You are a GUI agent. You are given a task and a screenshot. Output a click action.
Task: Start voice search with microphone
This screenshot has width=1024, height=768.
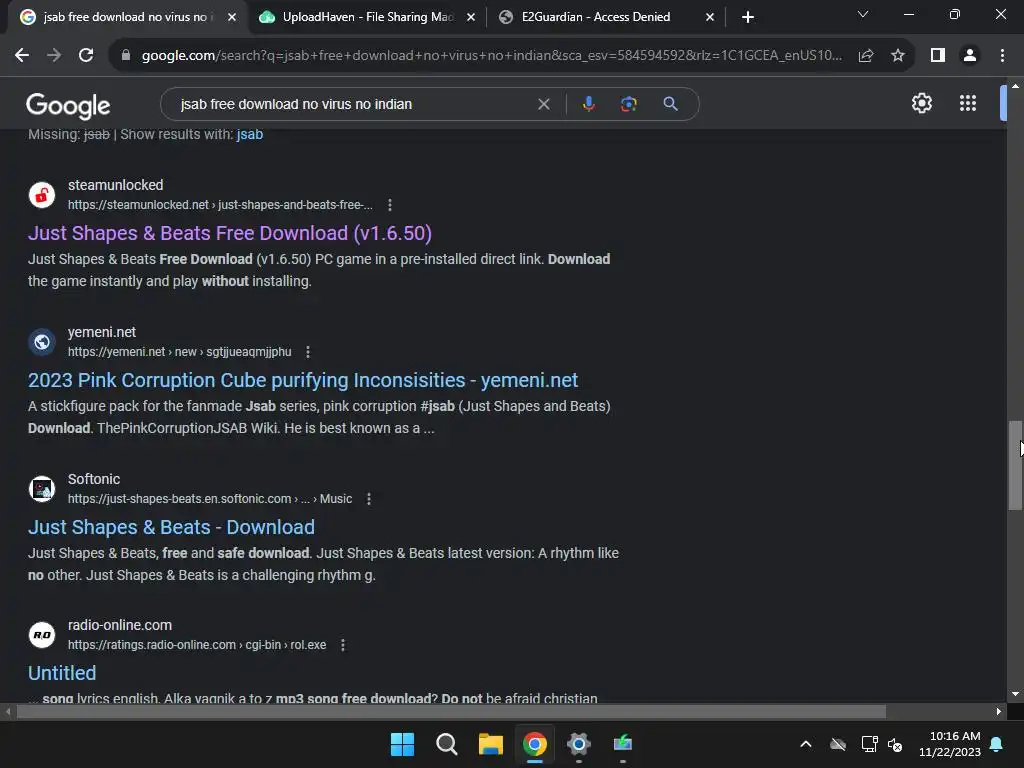(x=588, y=104)
